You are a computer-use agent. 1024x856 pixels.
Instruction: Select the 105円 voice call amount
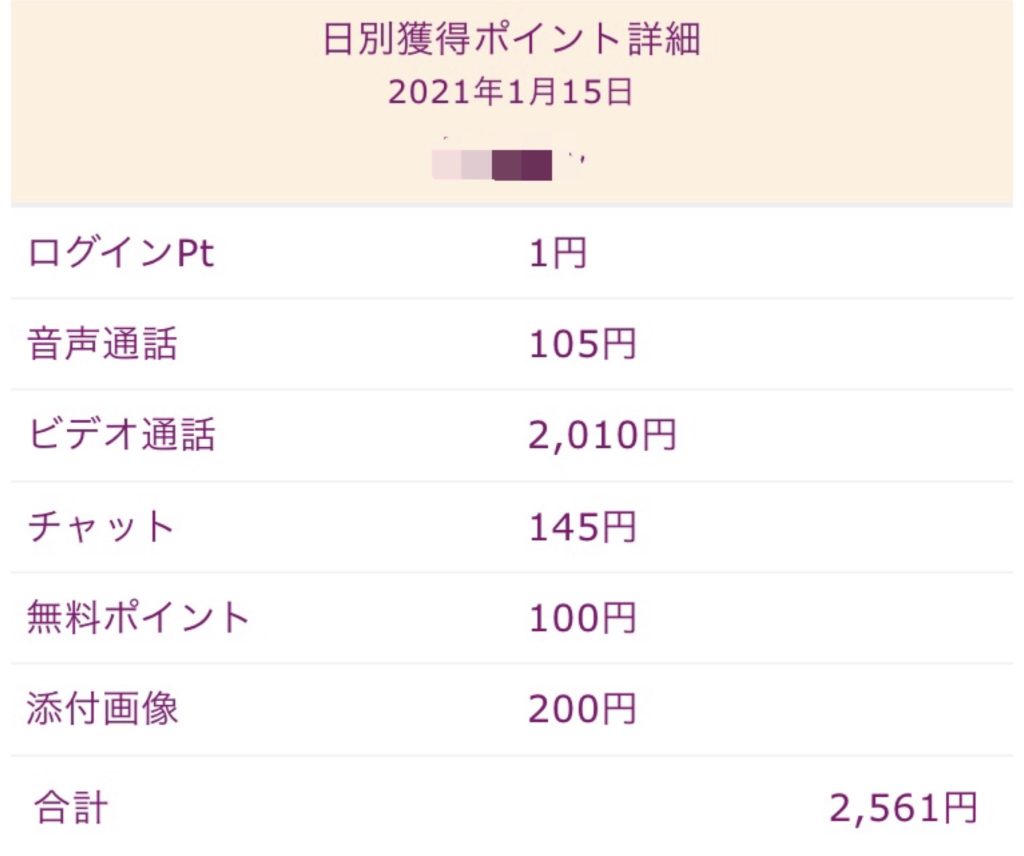coord(582,345)
